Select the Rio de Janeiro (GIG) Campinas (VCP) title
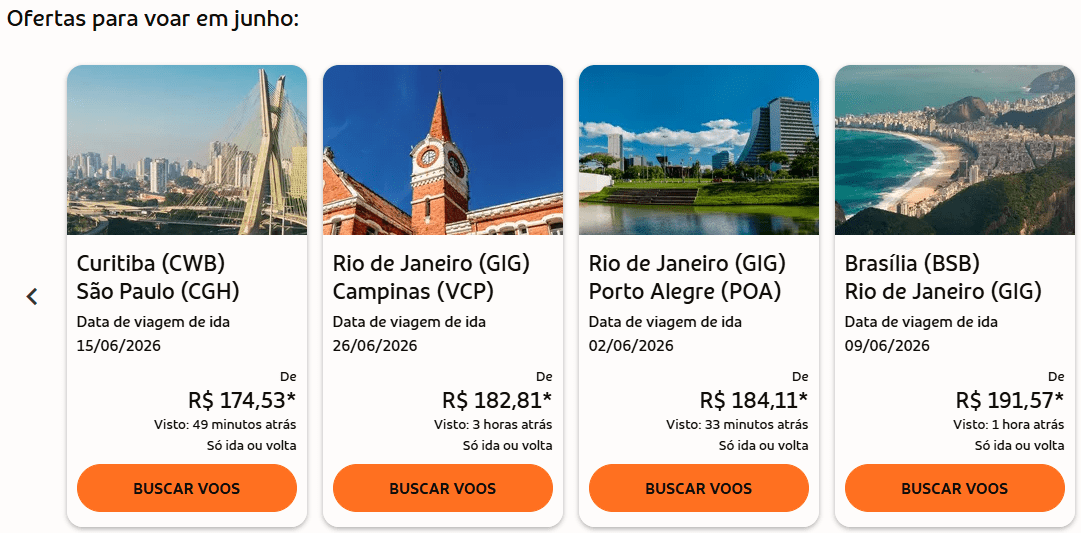This screenshot has height=533, width=1081. 431,277
